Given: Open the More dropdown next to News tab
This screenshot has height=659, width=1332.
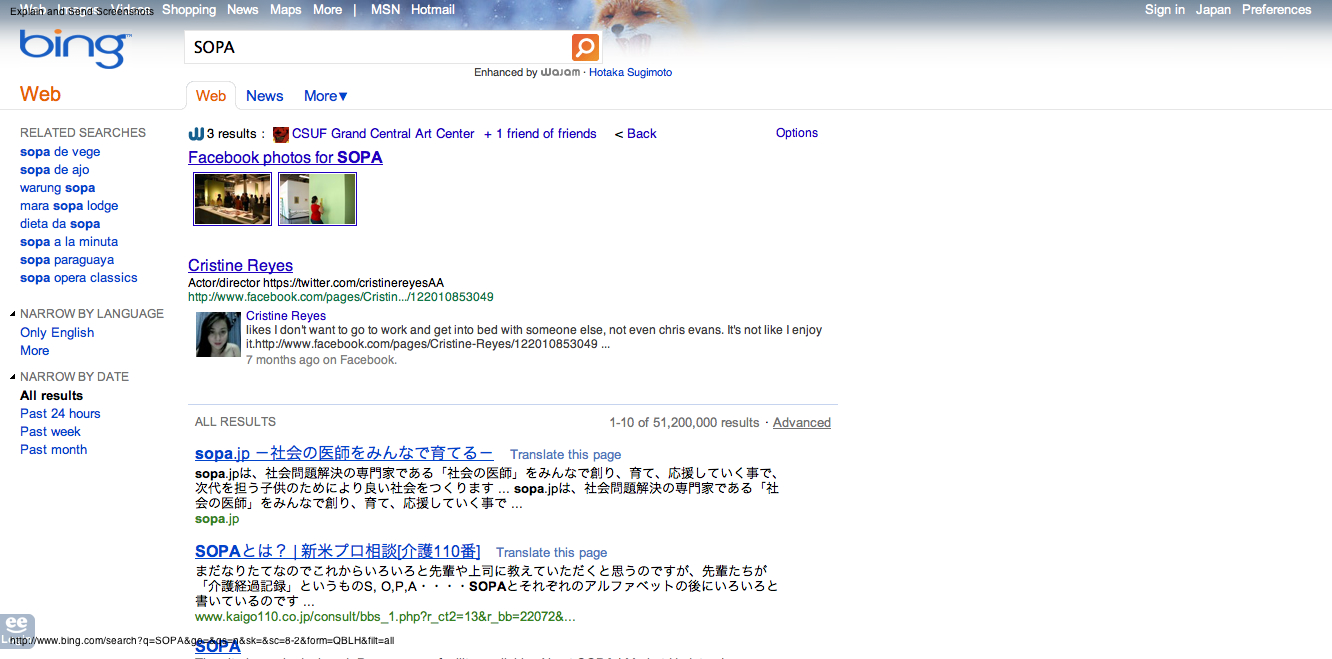Looking at the screenshot, I should (326, 96).
